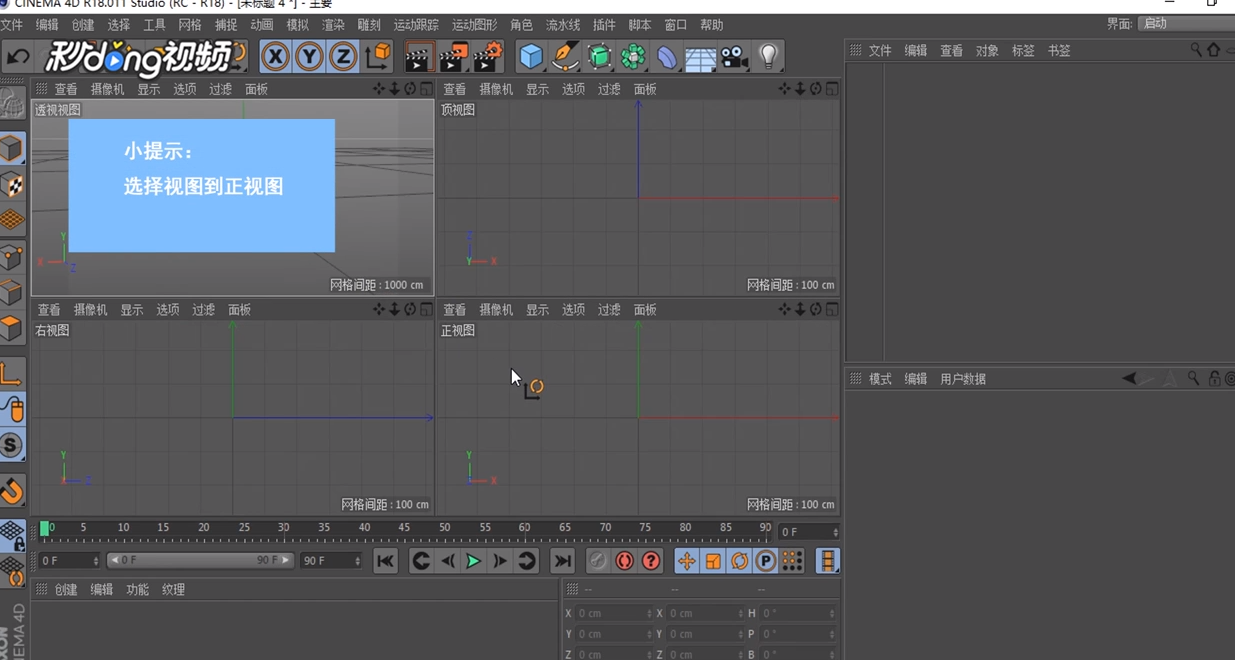Select the Points mode cube icon

tap(12, 257)
